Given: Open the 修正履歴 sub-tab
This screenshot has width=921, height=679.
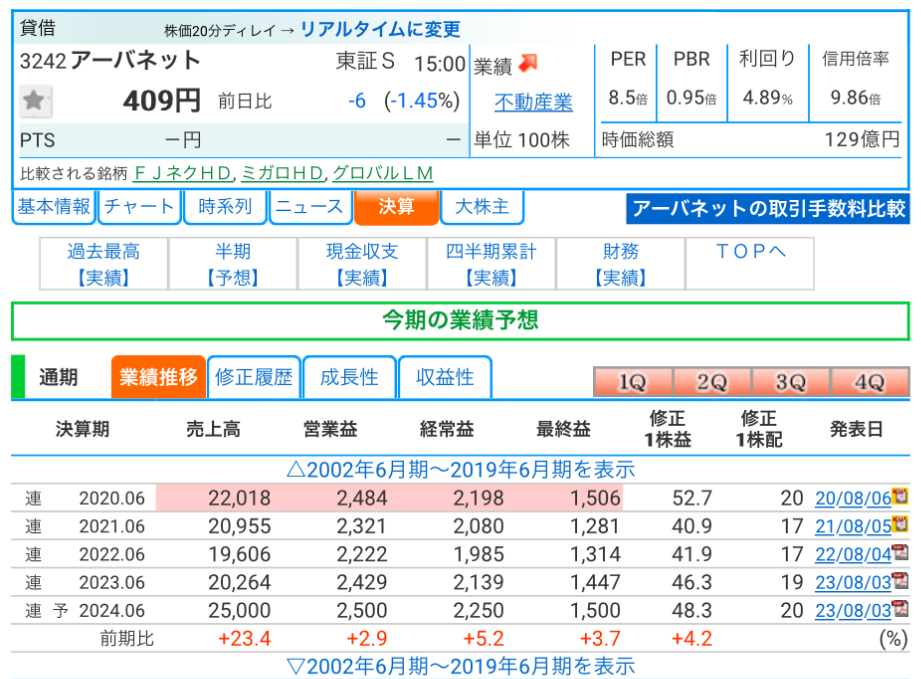Looking at the screenshot, I should point(254,377).
